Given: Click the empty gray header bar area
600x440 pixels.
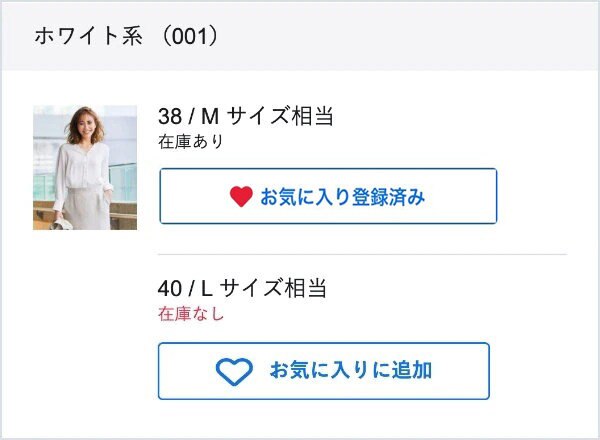Looking at the screenshot, I should [x=420, y=37].
